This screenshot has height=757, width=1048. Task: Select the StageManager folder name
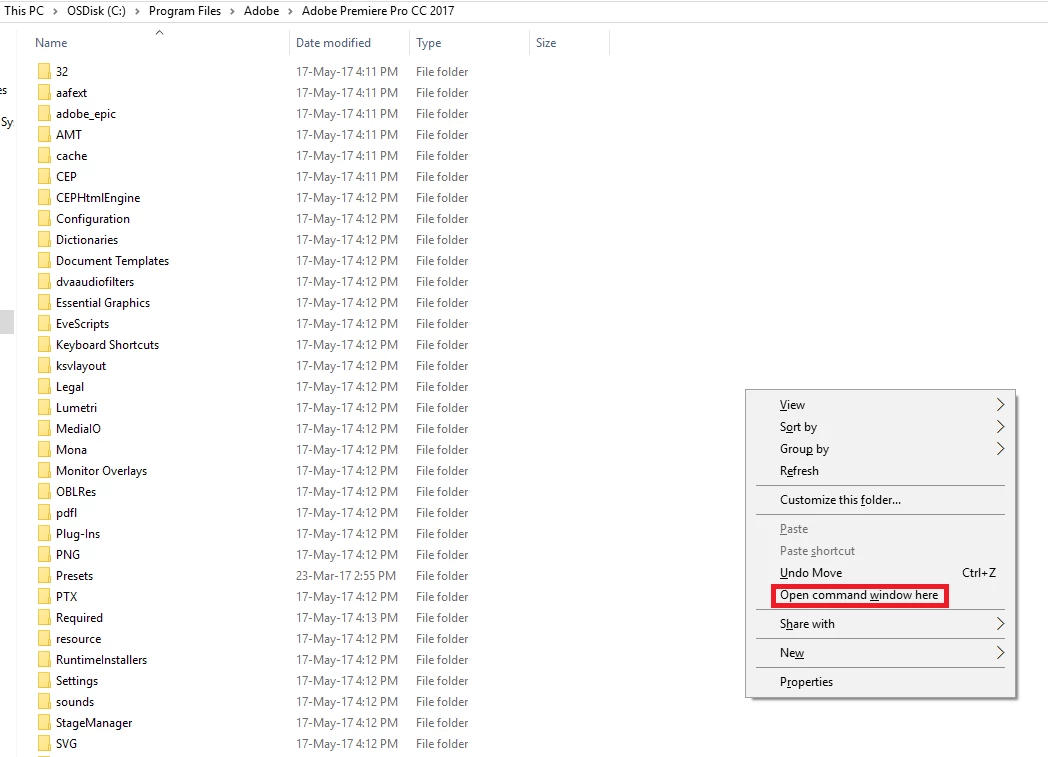point(94,723)
